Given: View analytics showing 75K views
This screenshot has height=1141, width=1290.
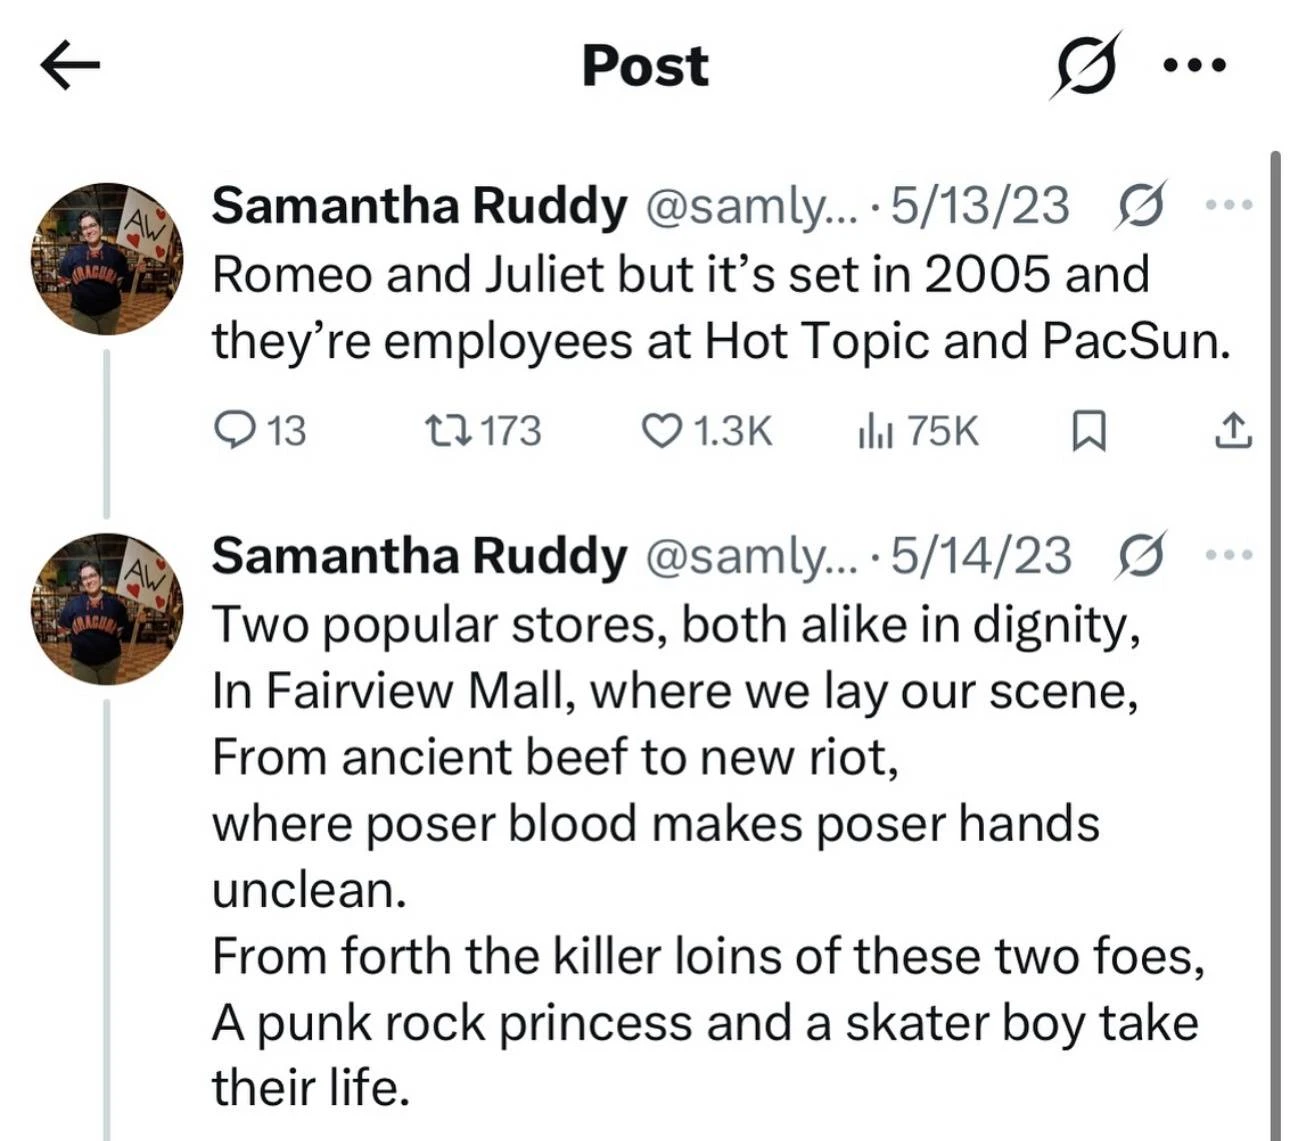Looking at the screenshot, I should [917, 431].
